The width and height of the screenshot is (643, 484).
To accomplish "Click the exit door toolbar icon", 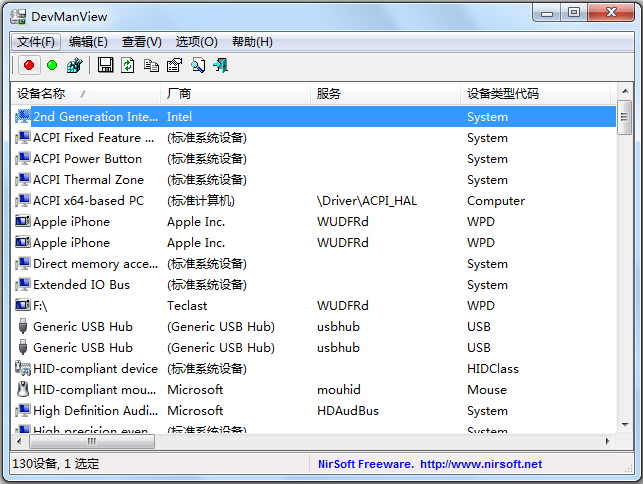I will click(x=220, y=66).
